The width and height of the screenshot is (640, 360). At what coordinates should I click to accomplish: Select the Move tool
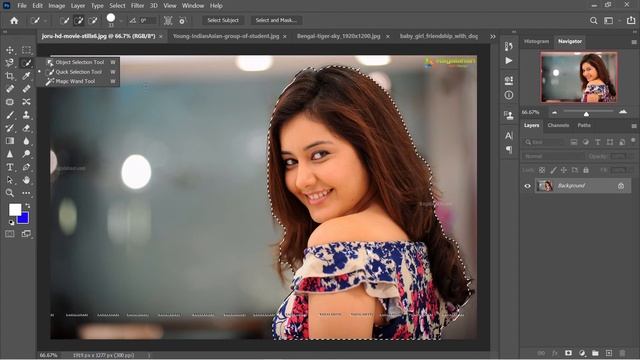[10, 50]
